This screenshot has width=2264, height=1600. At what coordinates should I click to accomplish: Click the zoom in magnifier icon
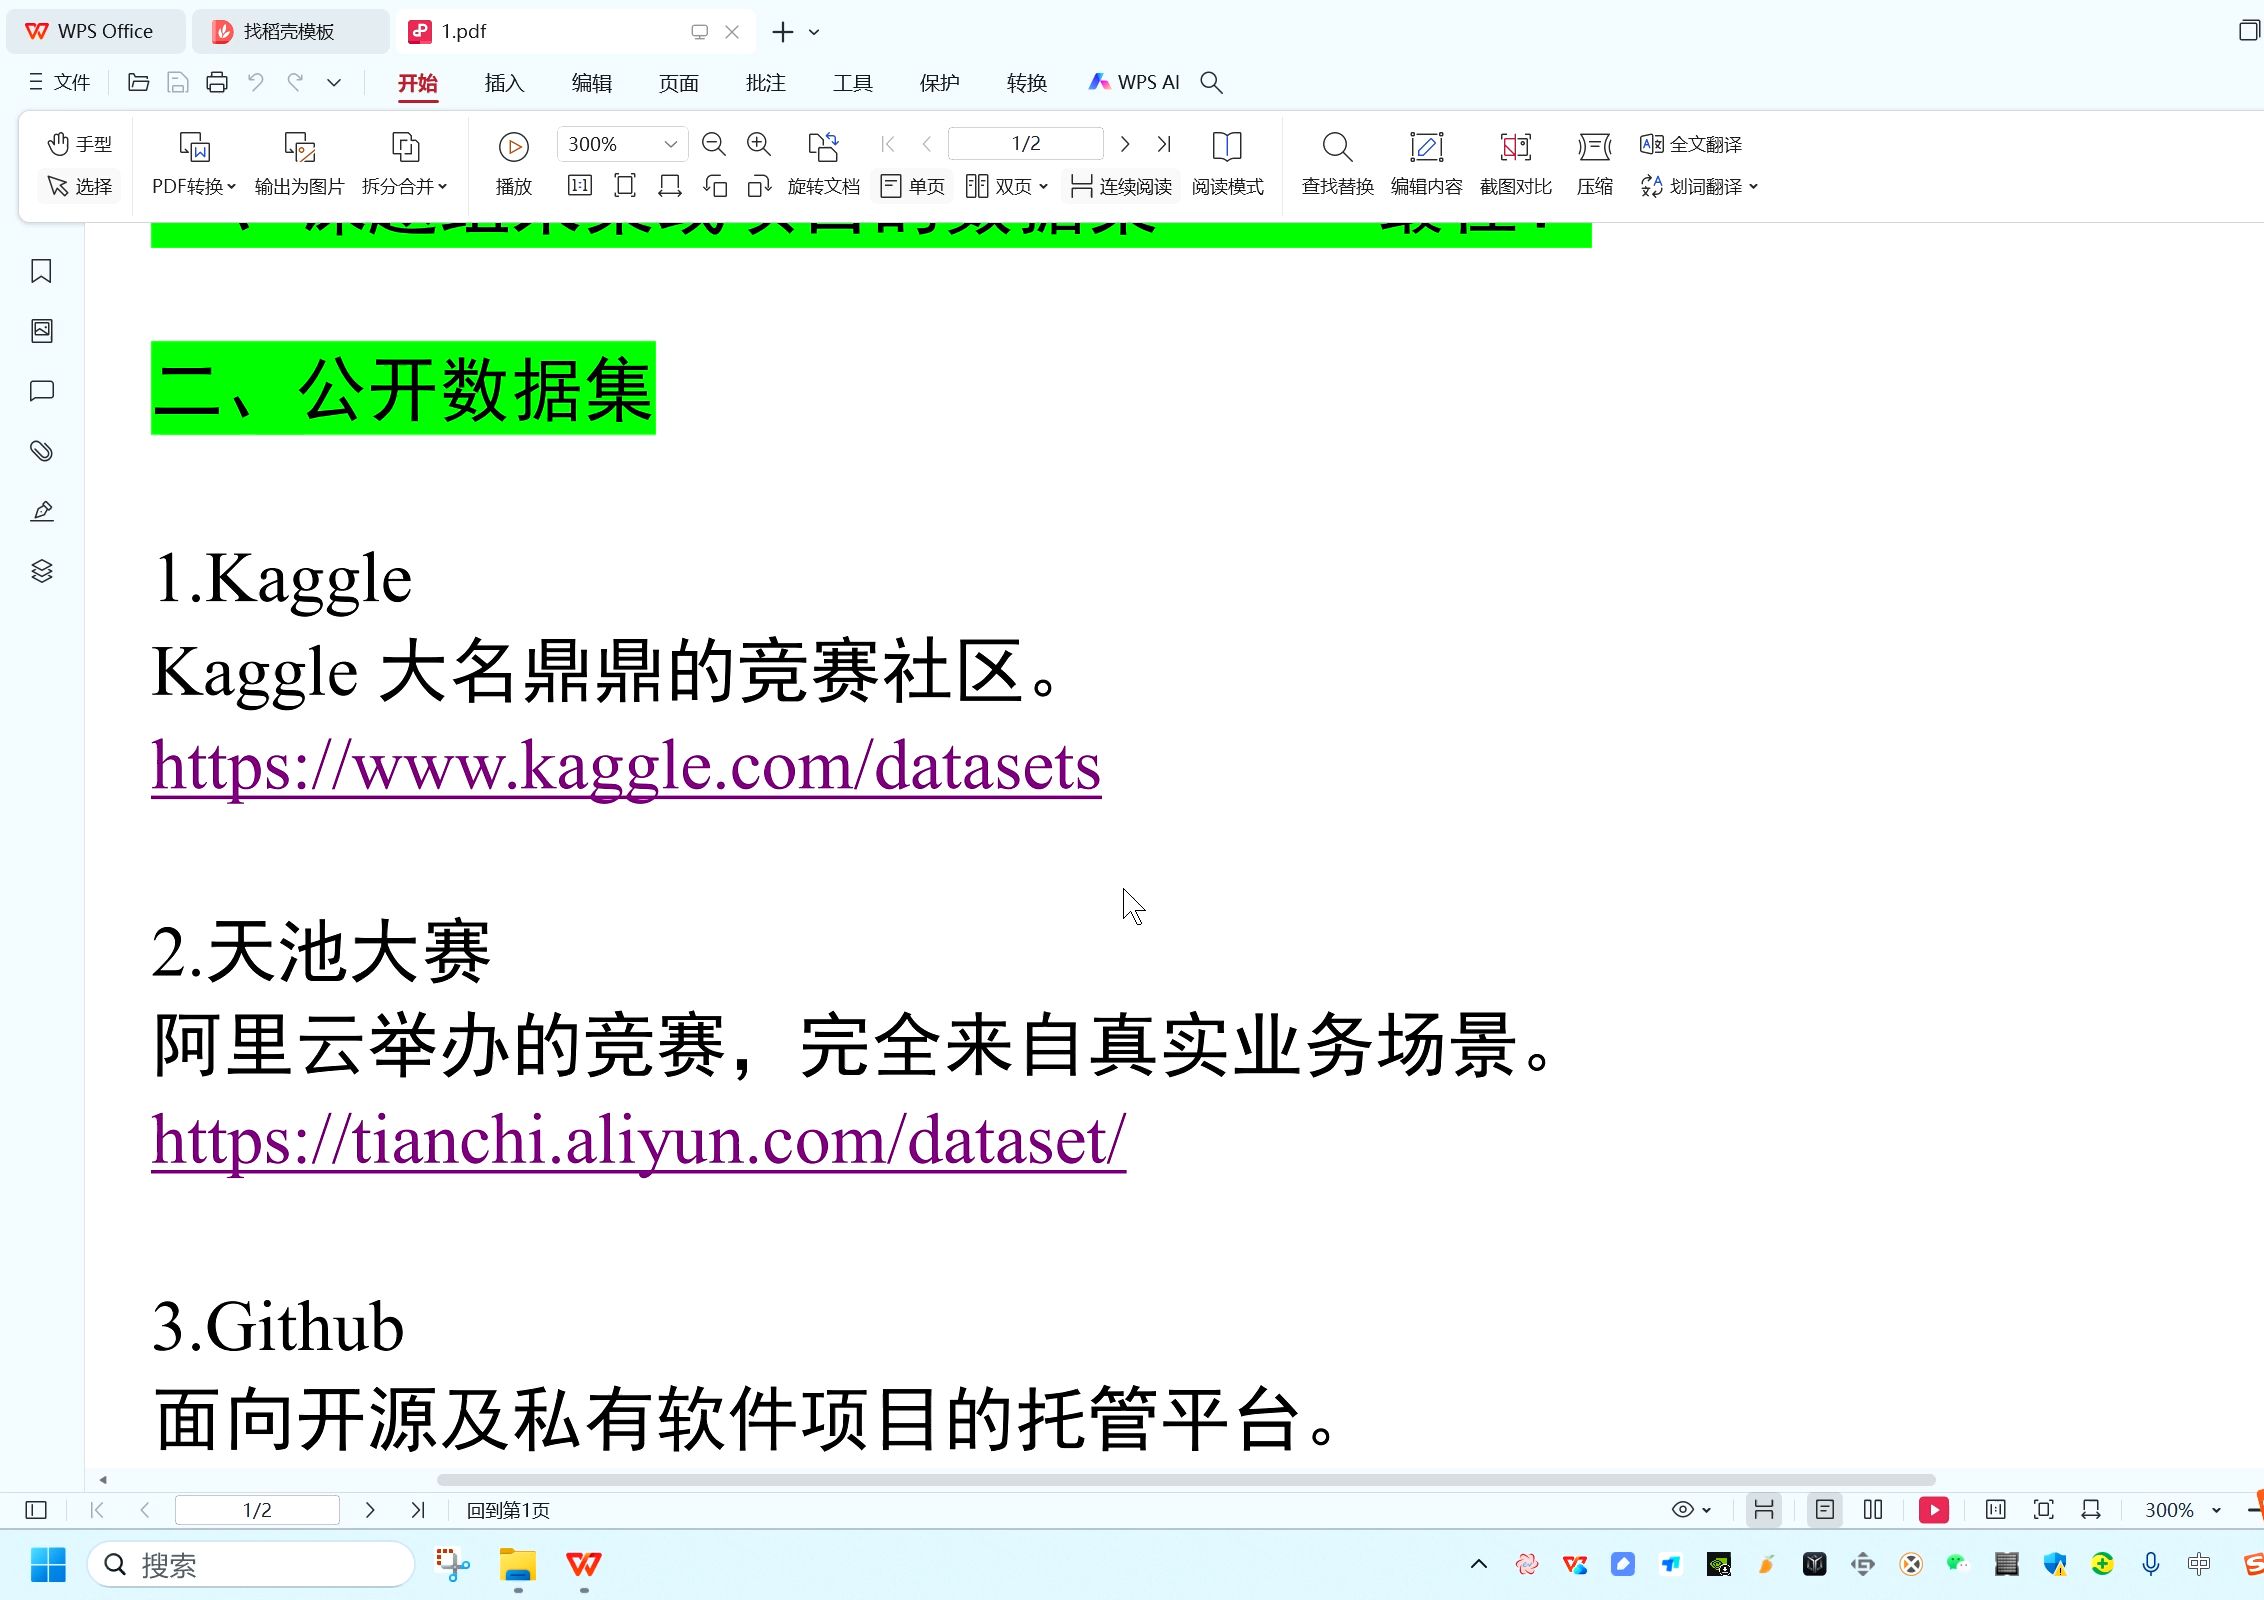[x=759, y=144]
